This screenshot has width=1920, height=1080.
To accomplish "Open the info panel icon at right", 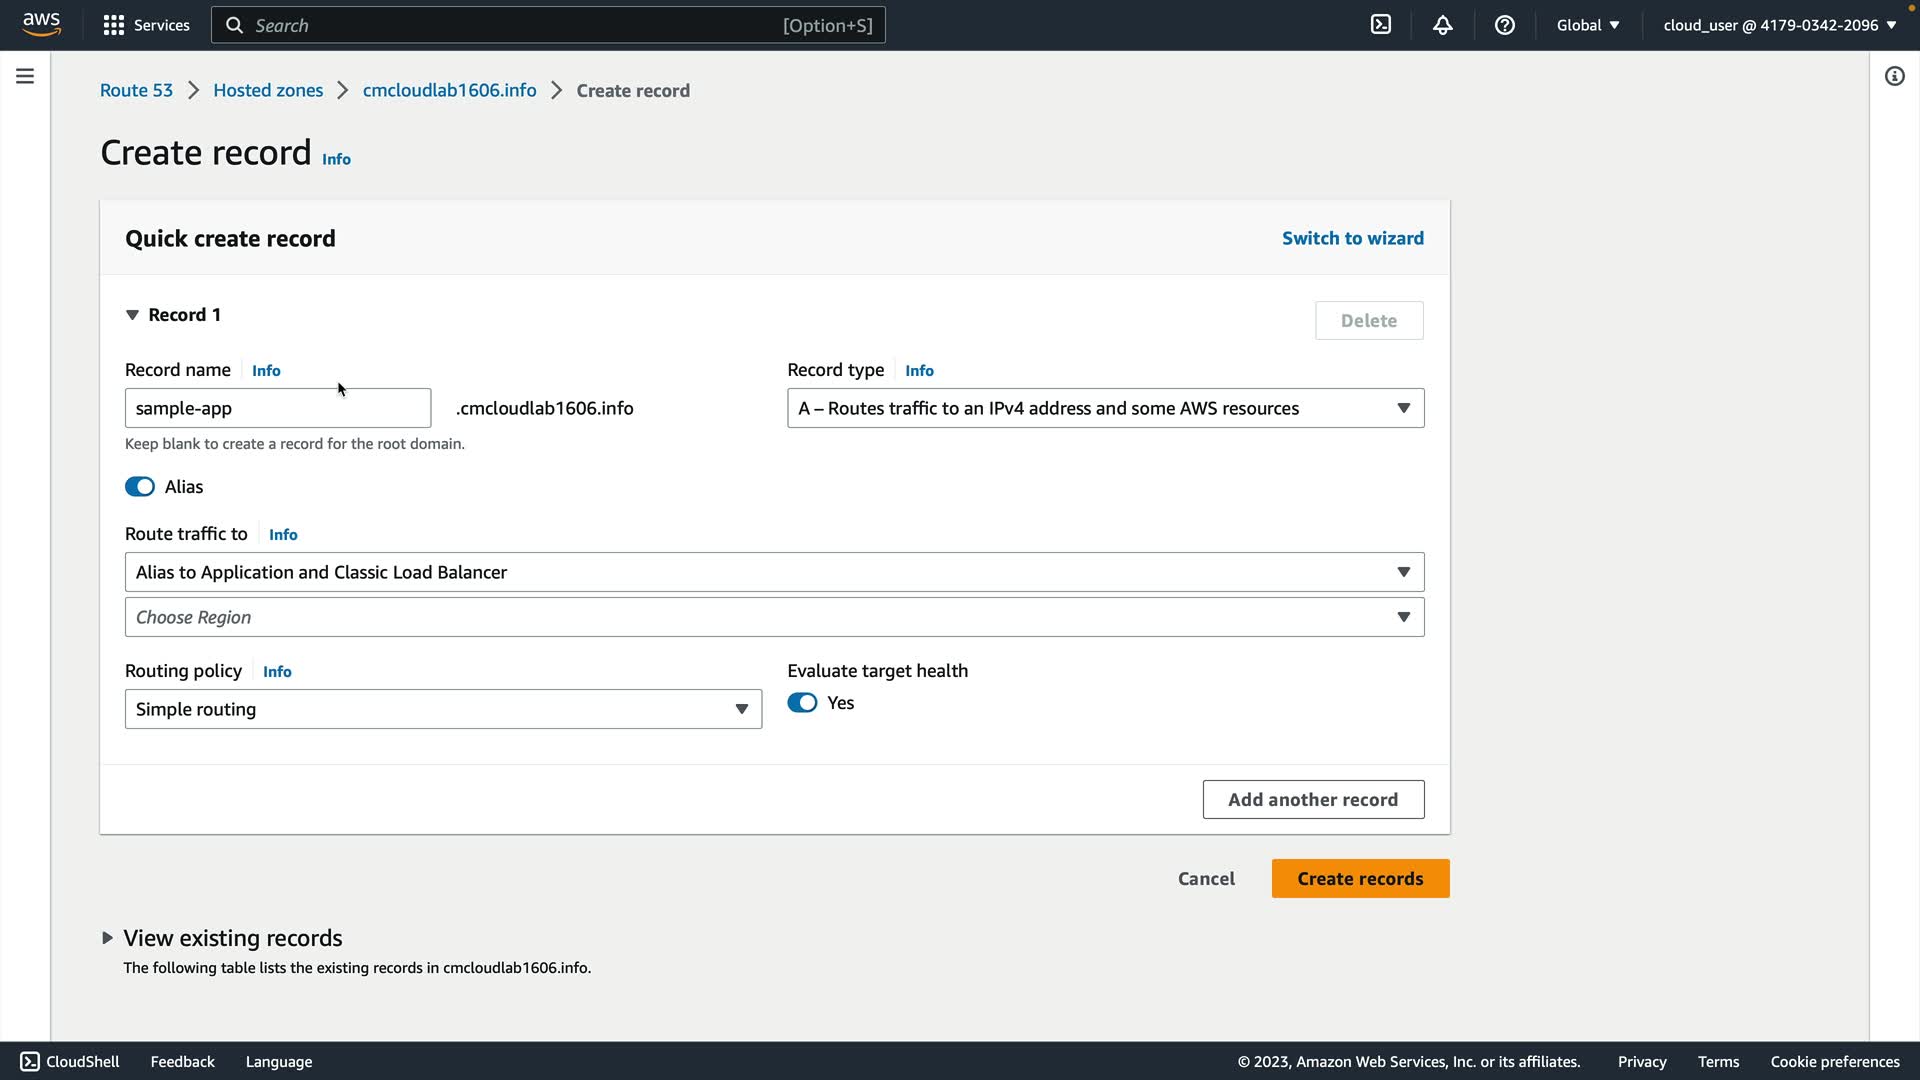I will [1894, 76].
